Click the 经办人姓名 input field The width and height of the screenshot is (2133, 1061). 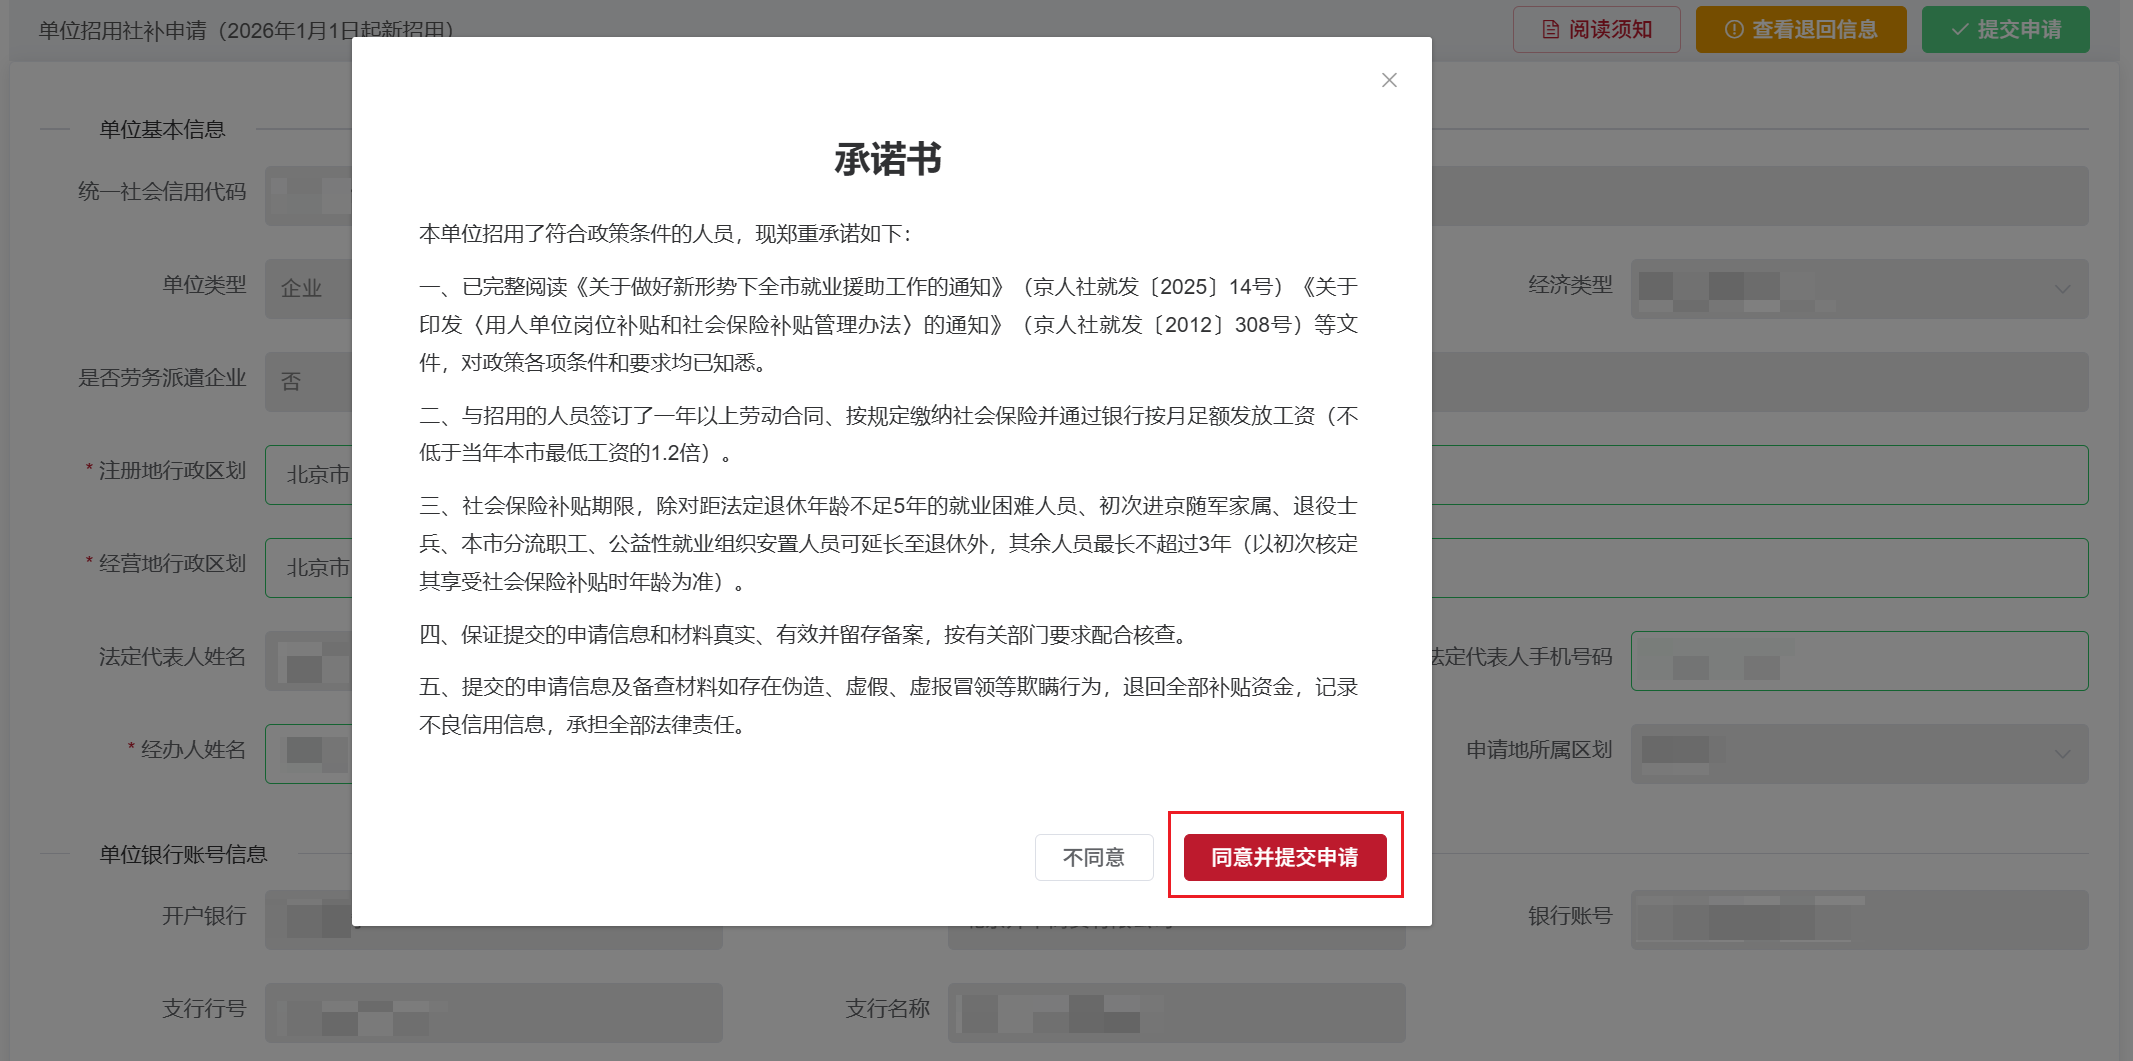[x=309, y=754]
